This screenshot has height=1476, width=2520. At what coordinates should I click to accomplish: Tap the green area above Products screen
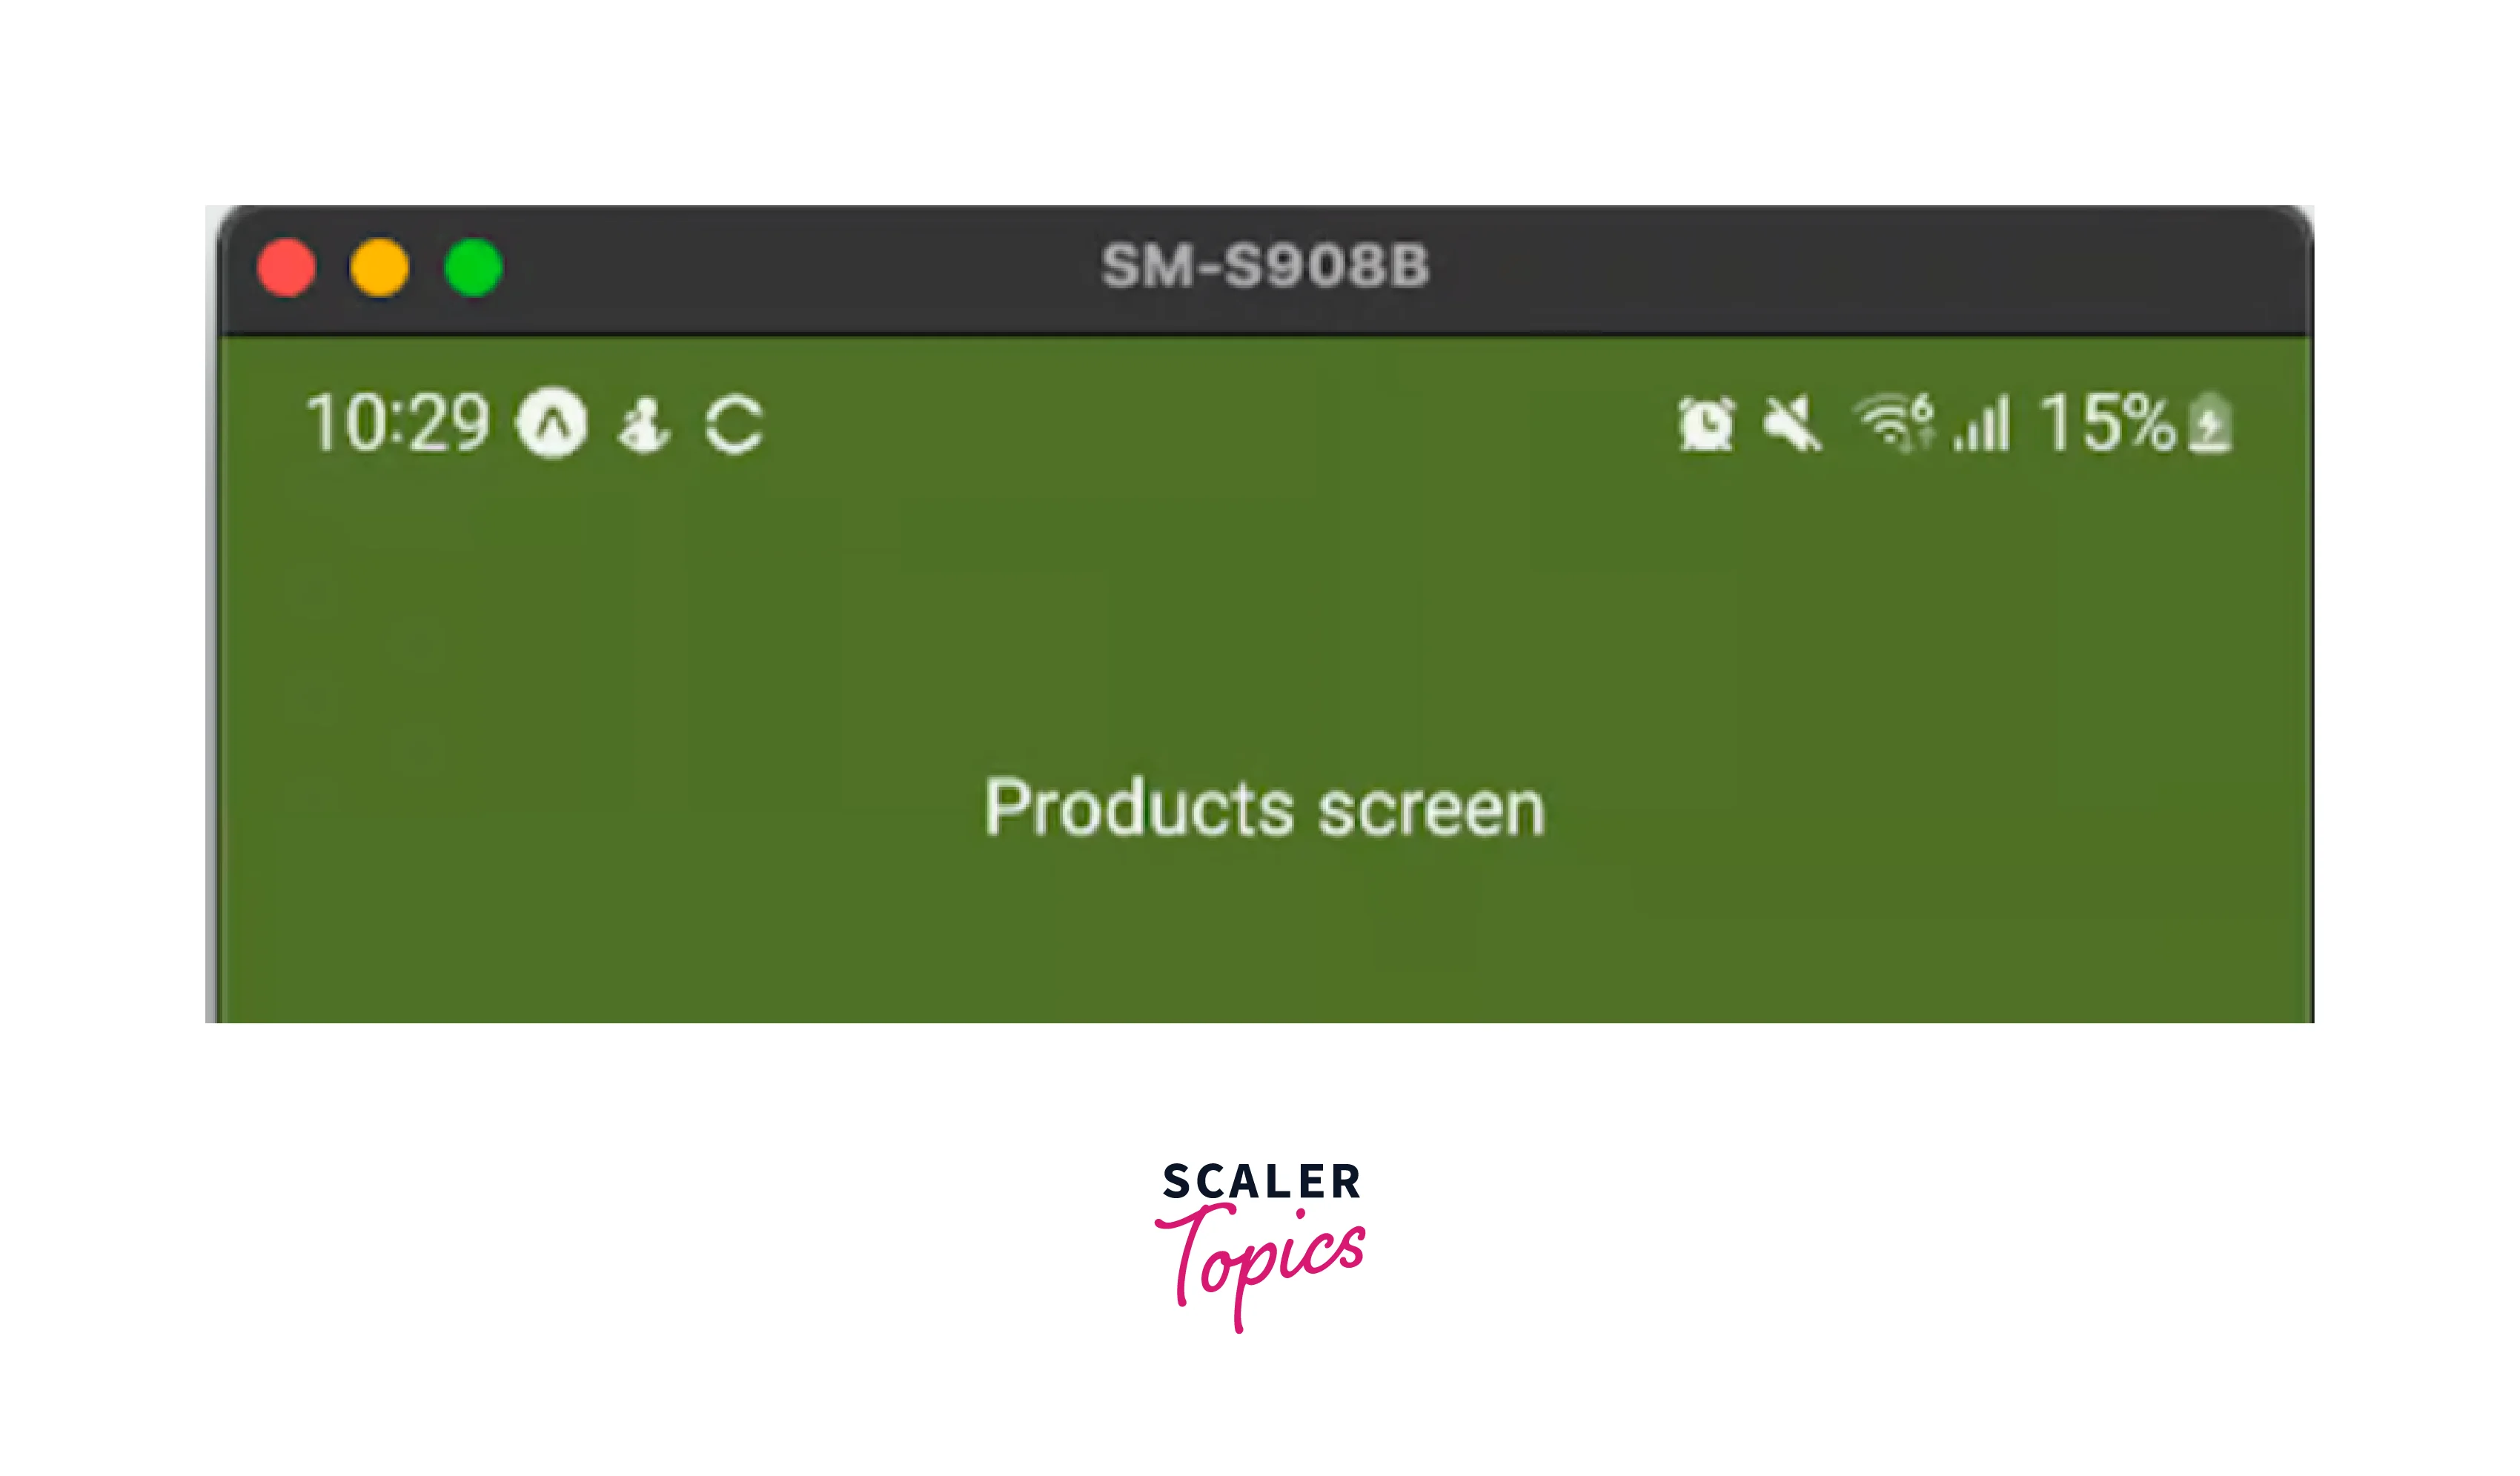click(x=1265, y=620)
